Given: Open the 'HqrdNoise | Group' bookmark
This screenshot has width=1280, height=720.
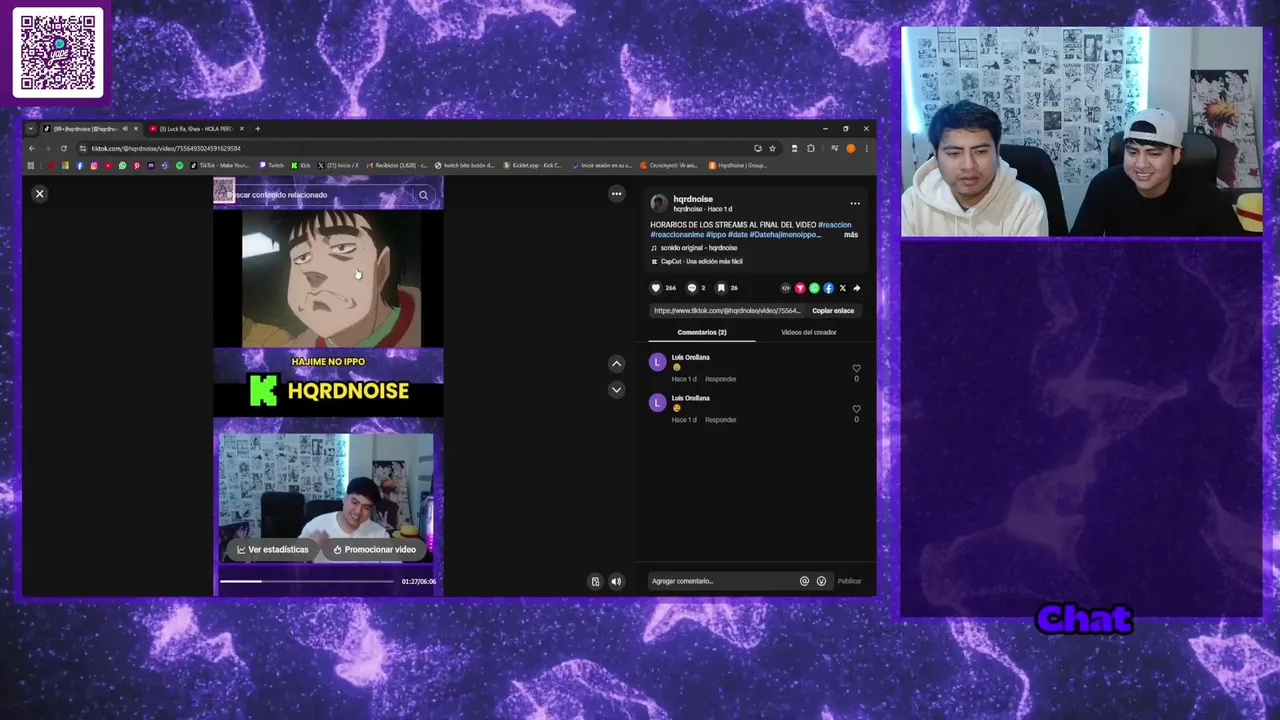Looking at the screenshot, I should pos(738,165).
